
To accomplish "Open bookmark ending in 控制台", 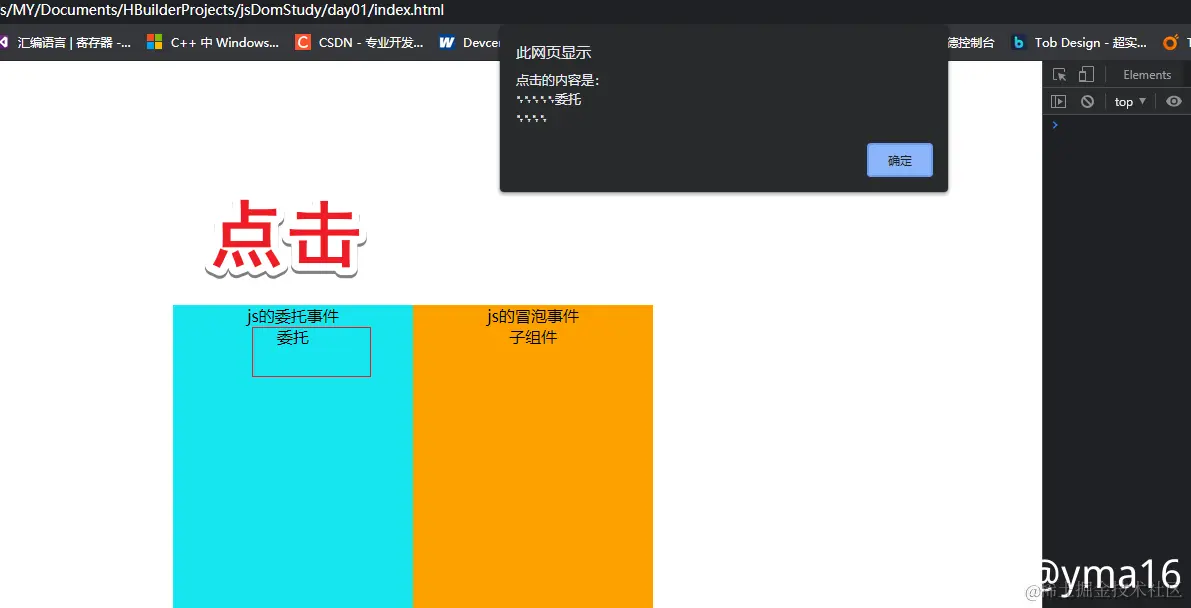I will (x=971, y=43).
